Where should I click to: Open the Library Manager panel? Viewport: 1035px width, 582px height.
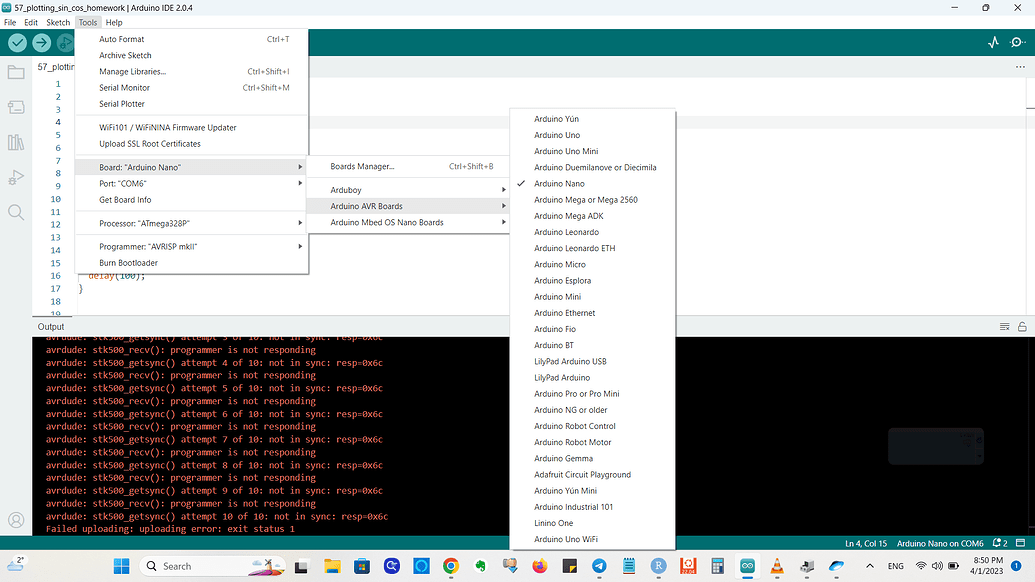tap(15, 140)
